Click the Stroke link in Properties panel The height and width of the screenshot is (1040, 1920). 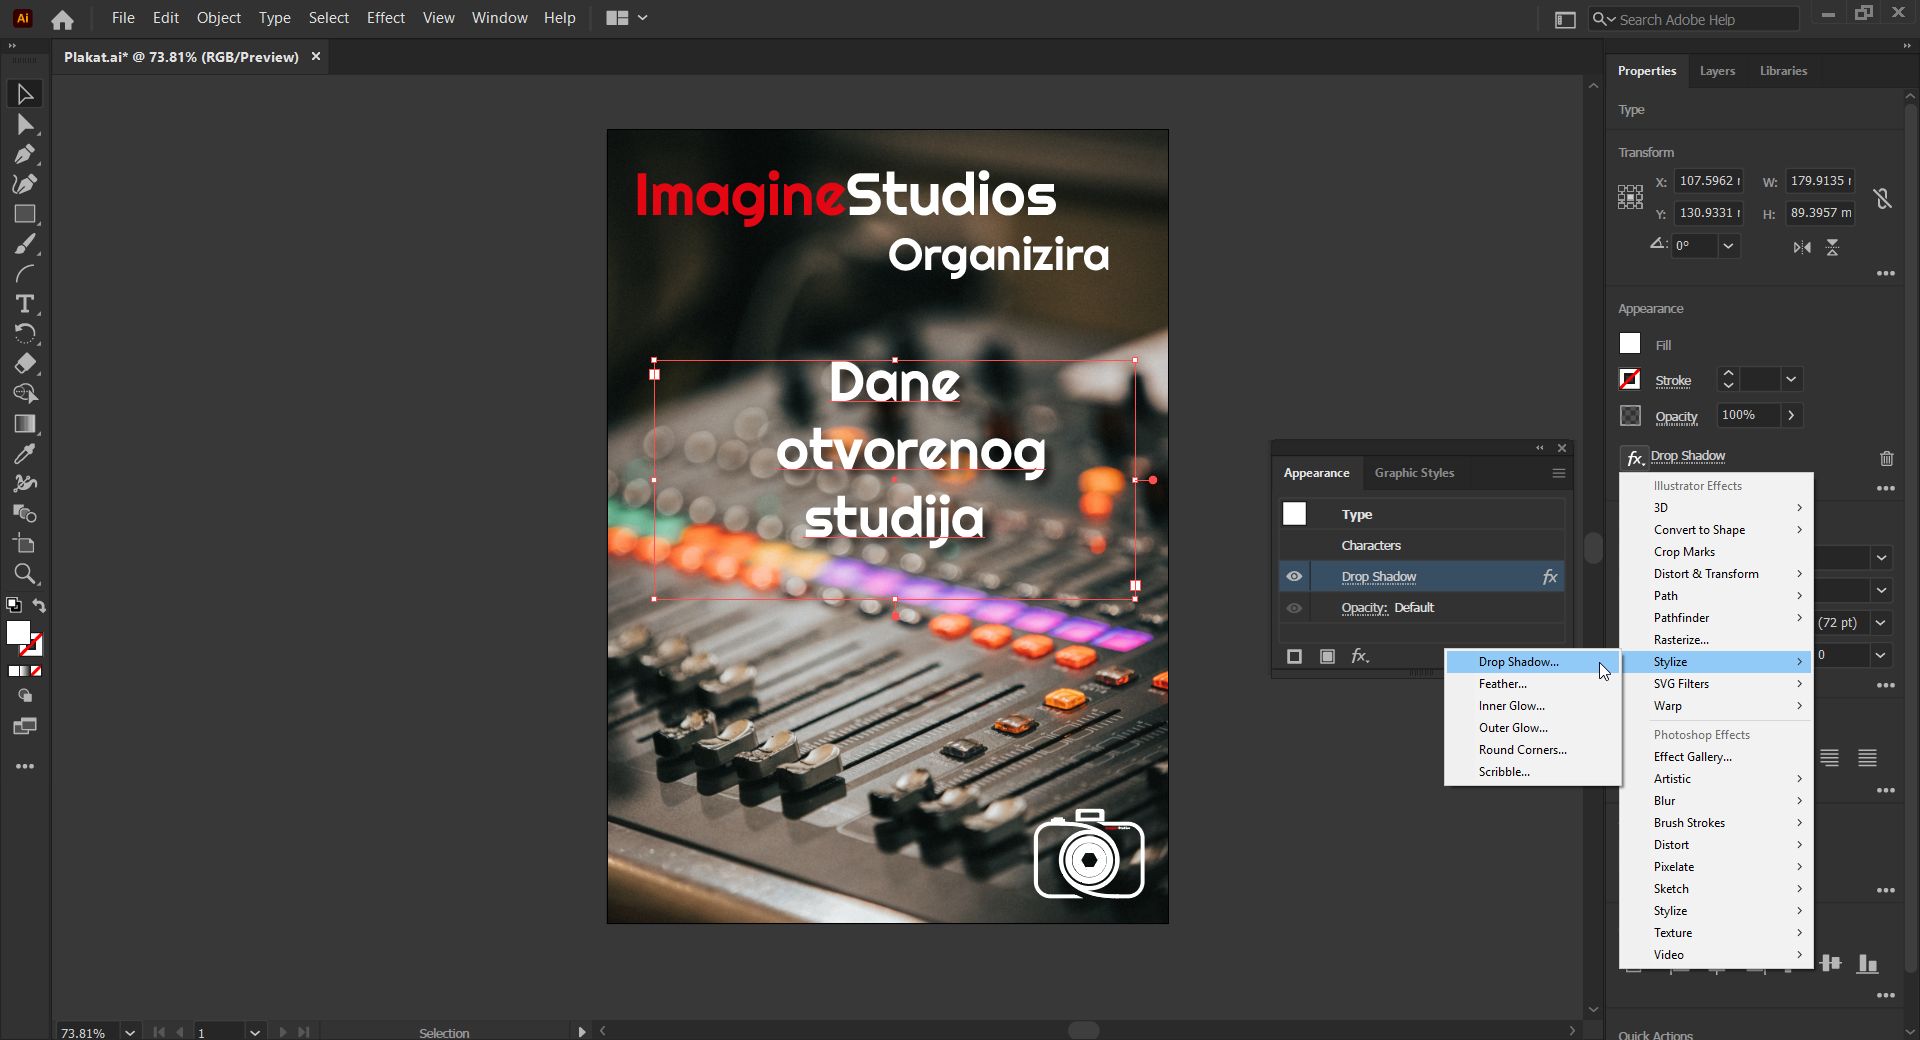tap(1673, 381)
